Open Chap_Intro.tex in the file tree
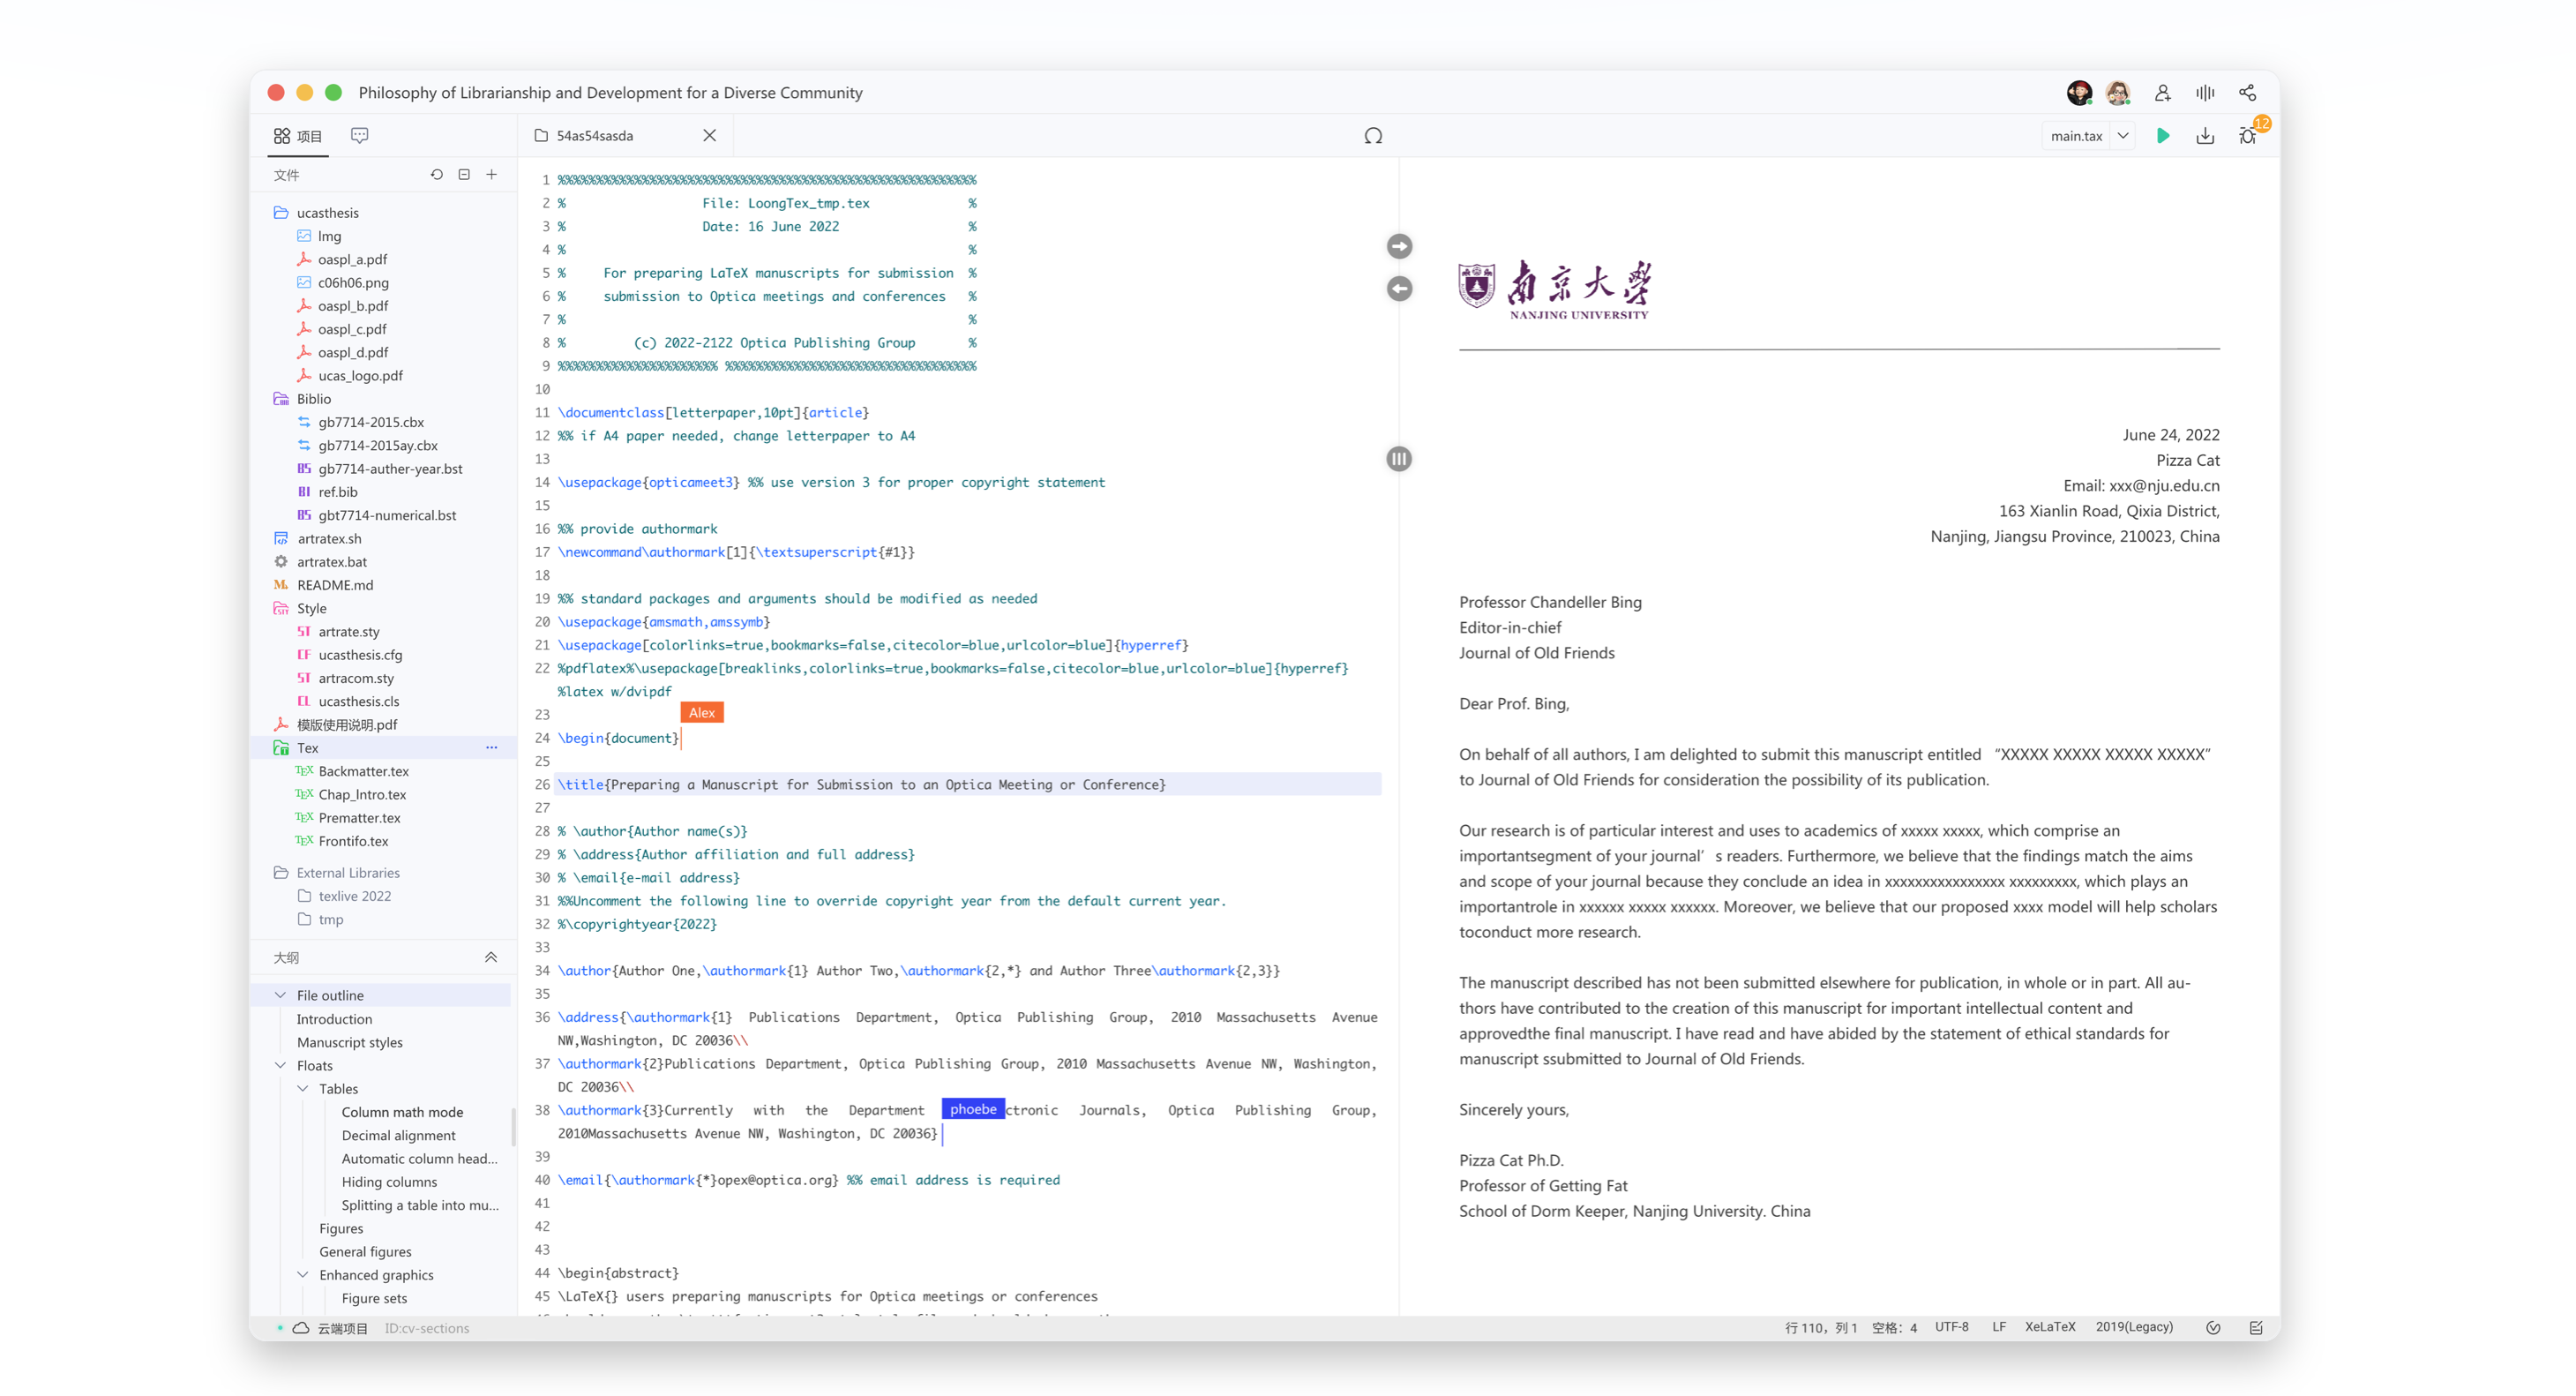Image resolution: width=2576 pixels, height=1396 pixels. 362,794
